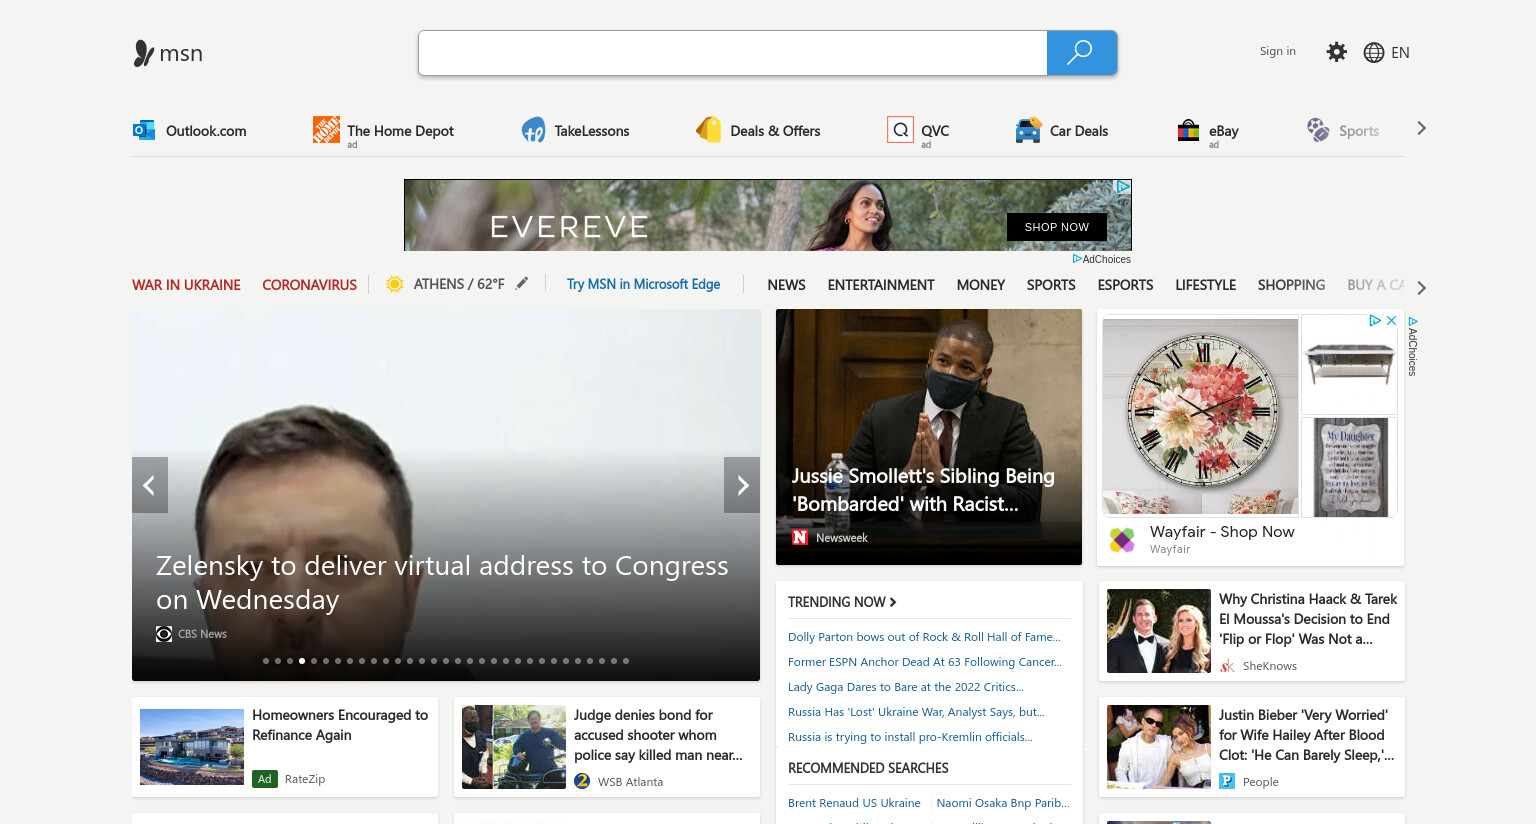Open Homeowners Encouraged to Refinance ad
The height and width of the screenshot is (824, 1536).
point(340,725)
